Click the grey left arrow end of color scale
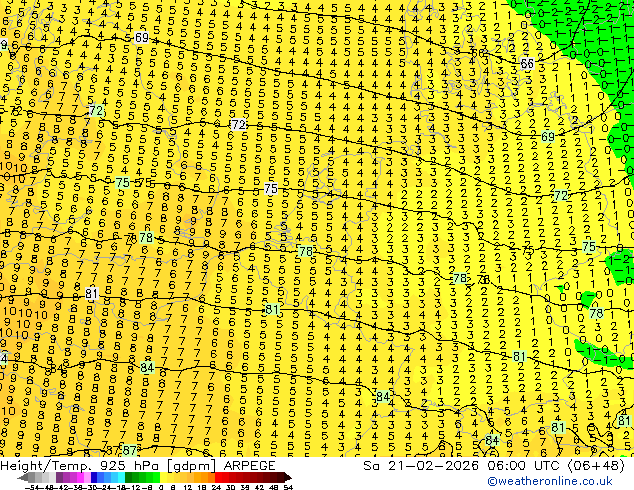The width and height of the screenshot is (634, 490). pyautogui.click(x=23, y=477)
